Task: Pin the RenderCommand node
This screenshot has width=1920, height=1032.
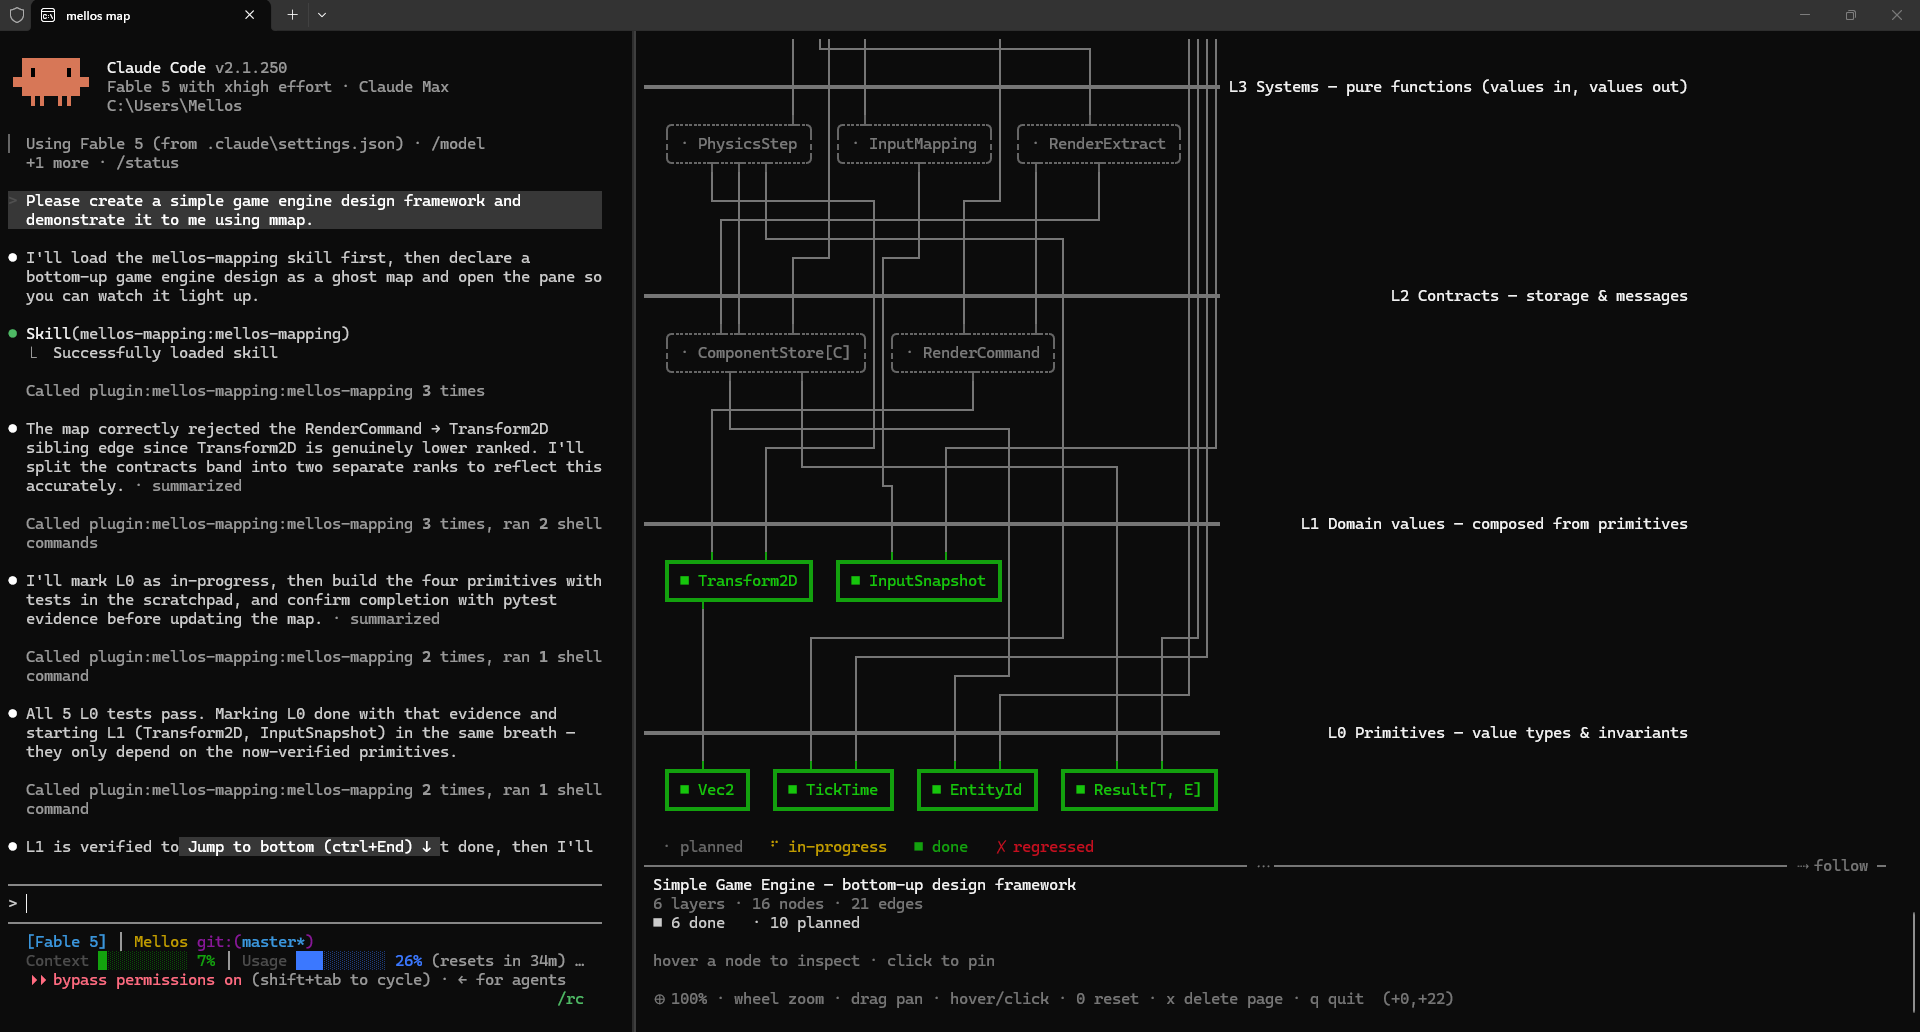Action: [973, 353]
